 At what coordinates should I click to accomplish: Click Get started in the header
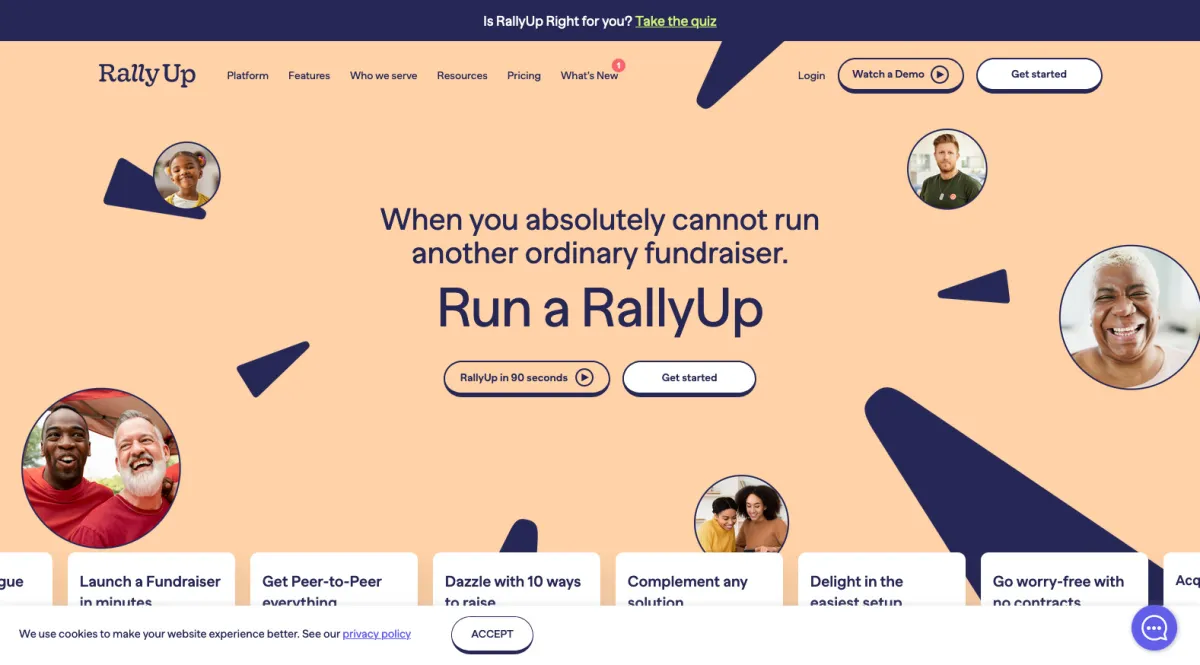[1039, 75]
